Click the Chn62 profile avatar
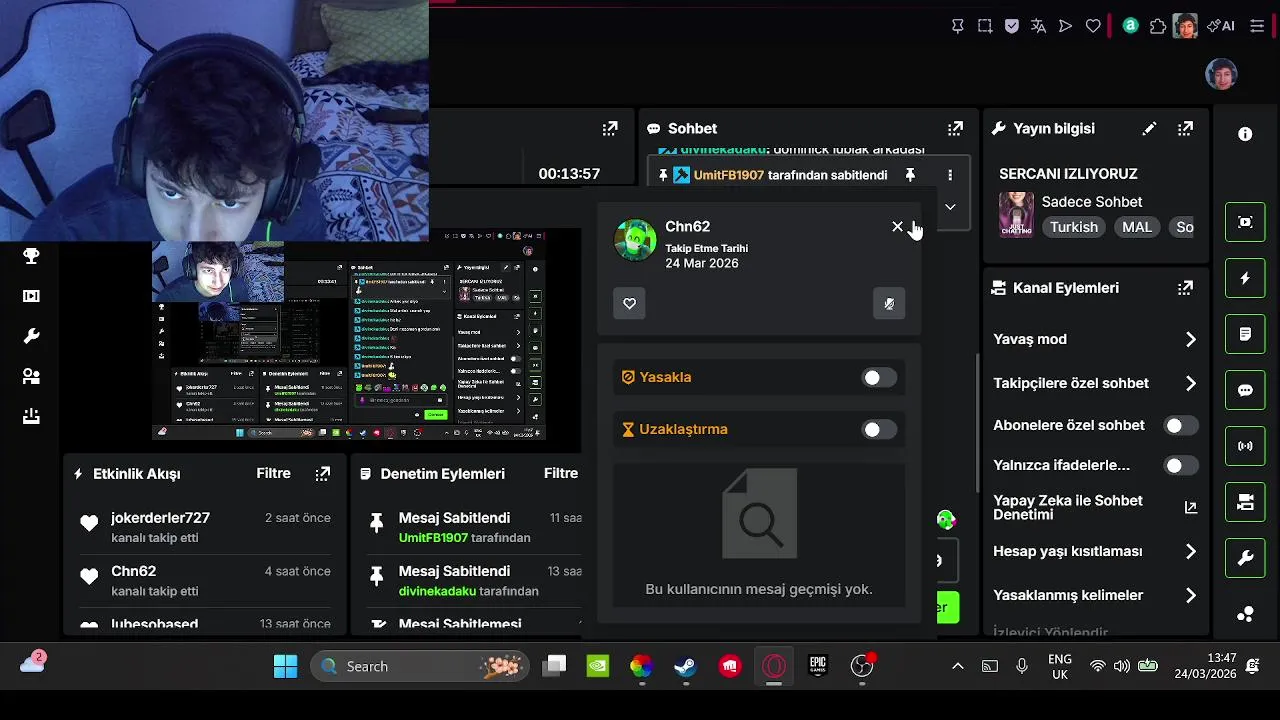Image resolution: width=1280 pixels, height=720 pixels. [635, 241]
